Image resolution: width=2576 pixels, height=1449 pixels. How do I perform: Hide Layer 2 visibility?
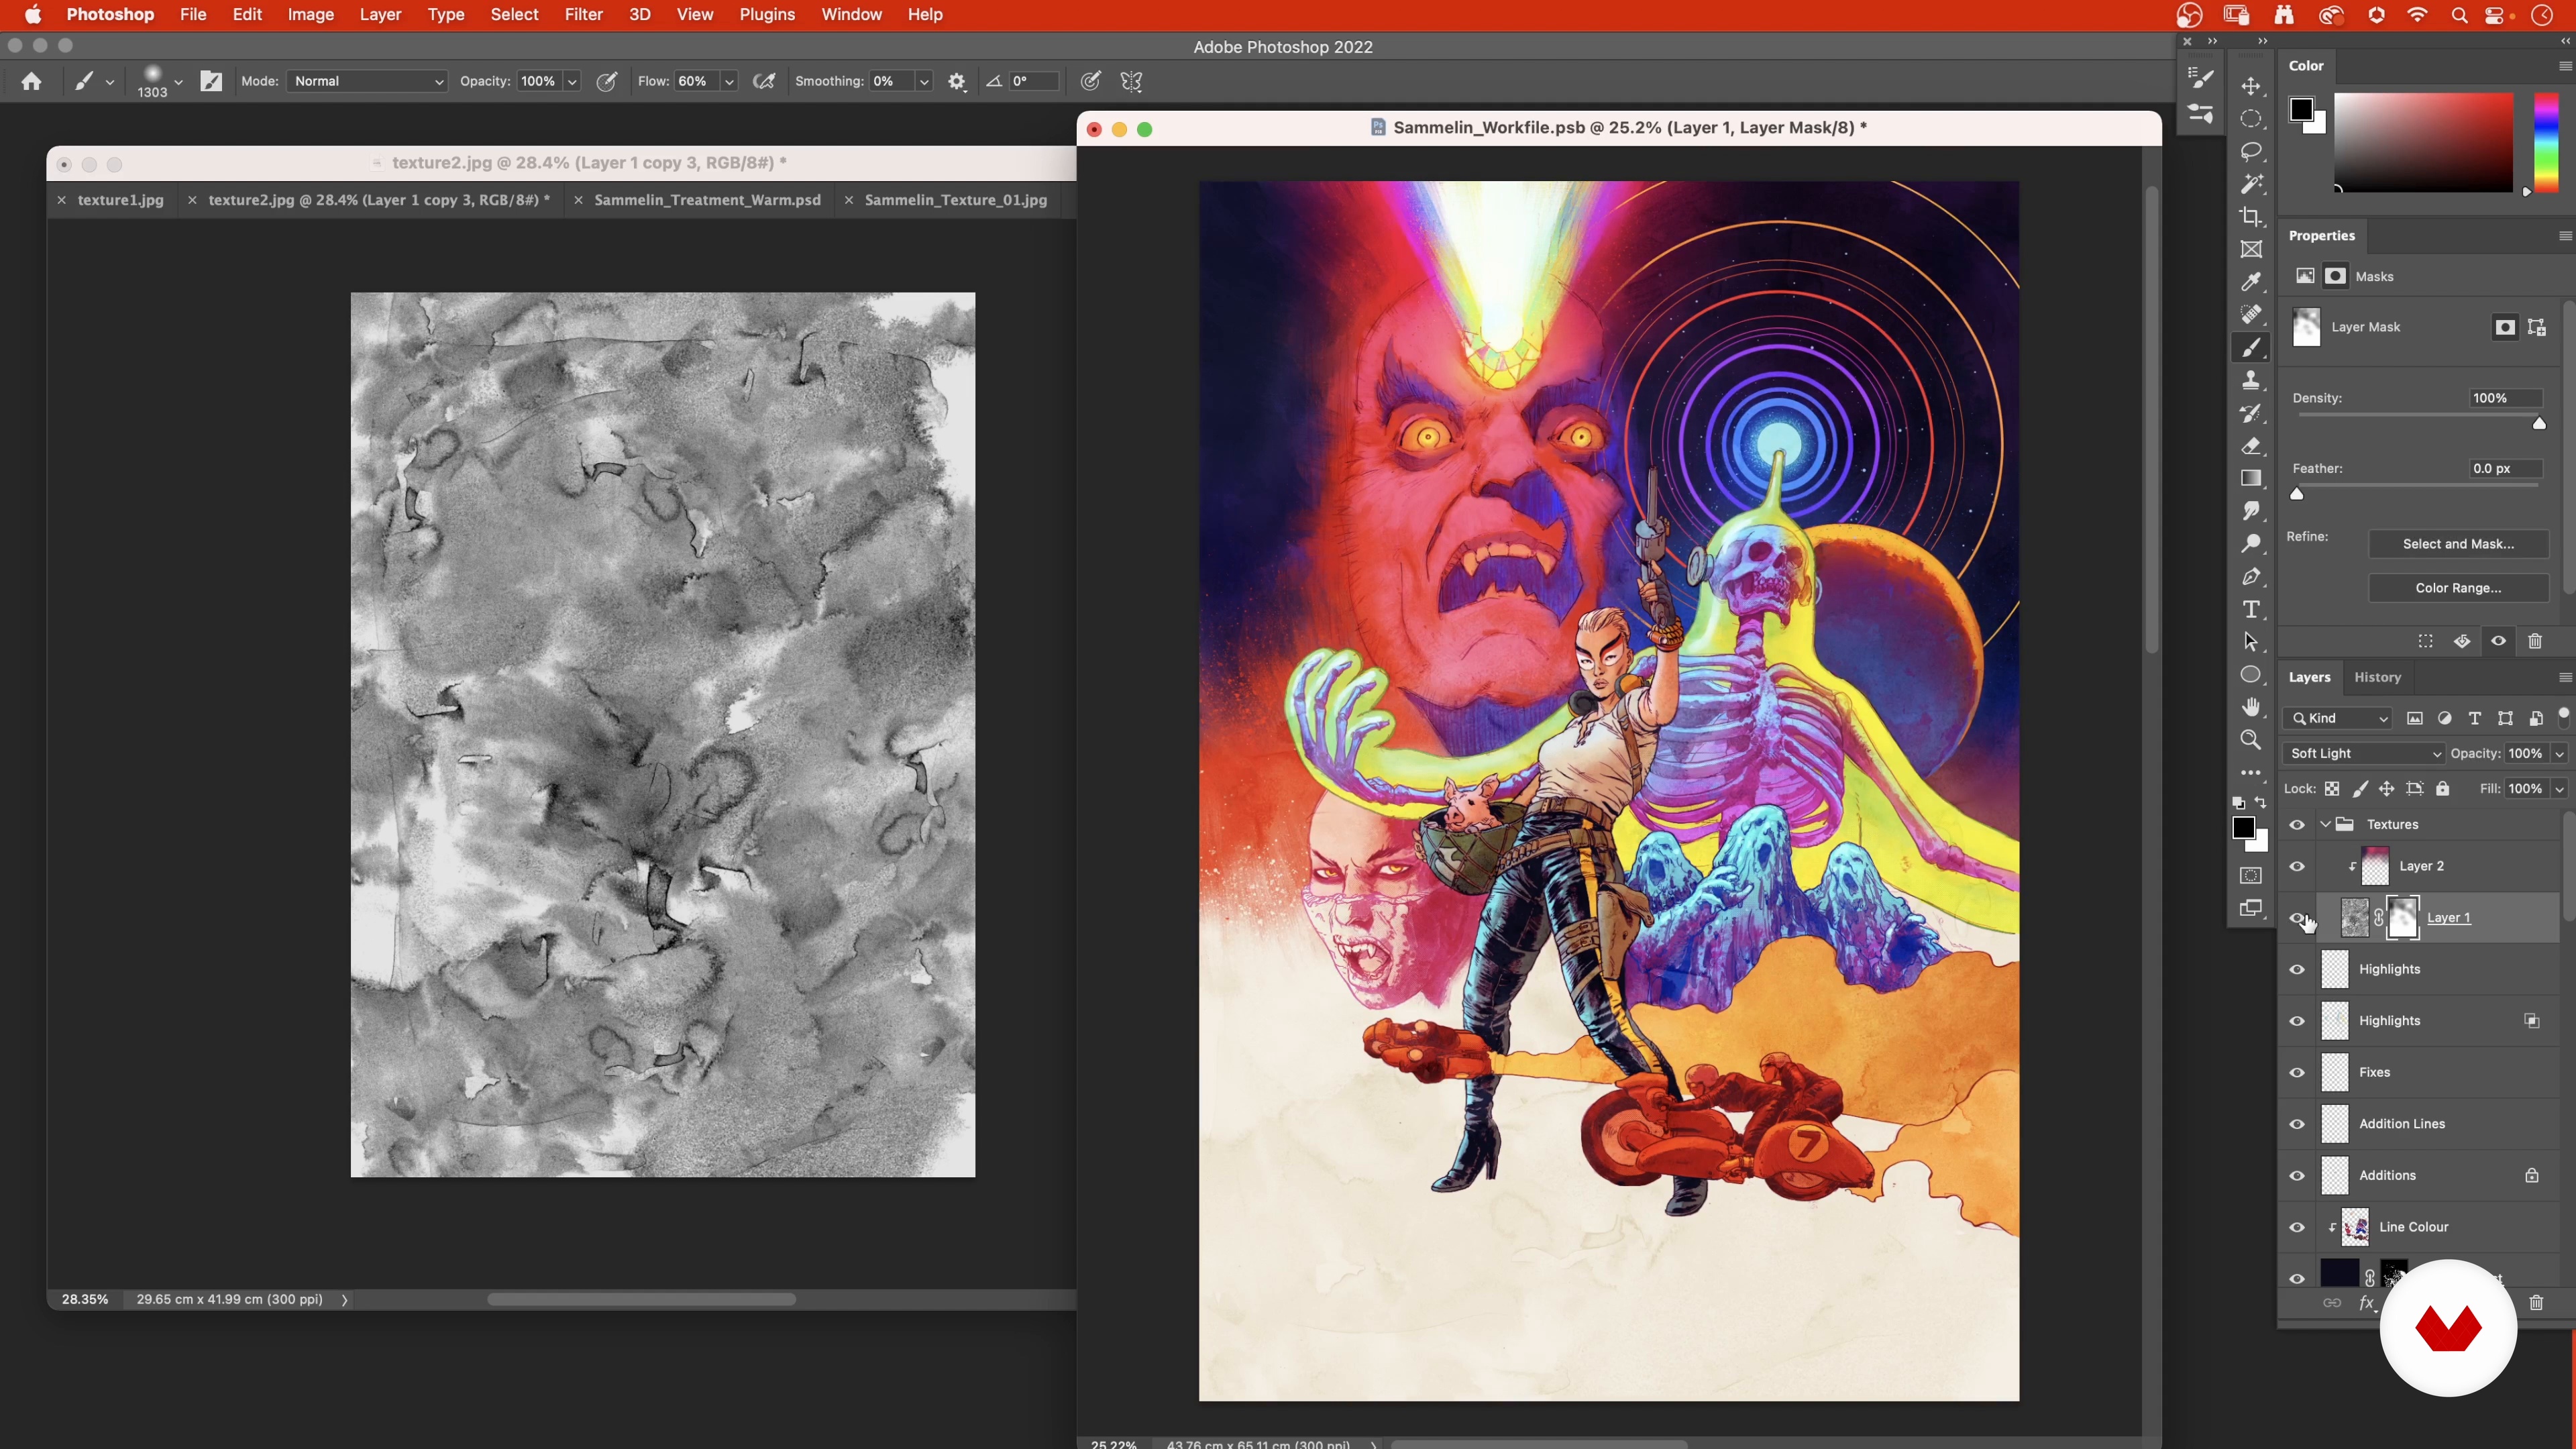coord(2297,867)
